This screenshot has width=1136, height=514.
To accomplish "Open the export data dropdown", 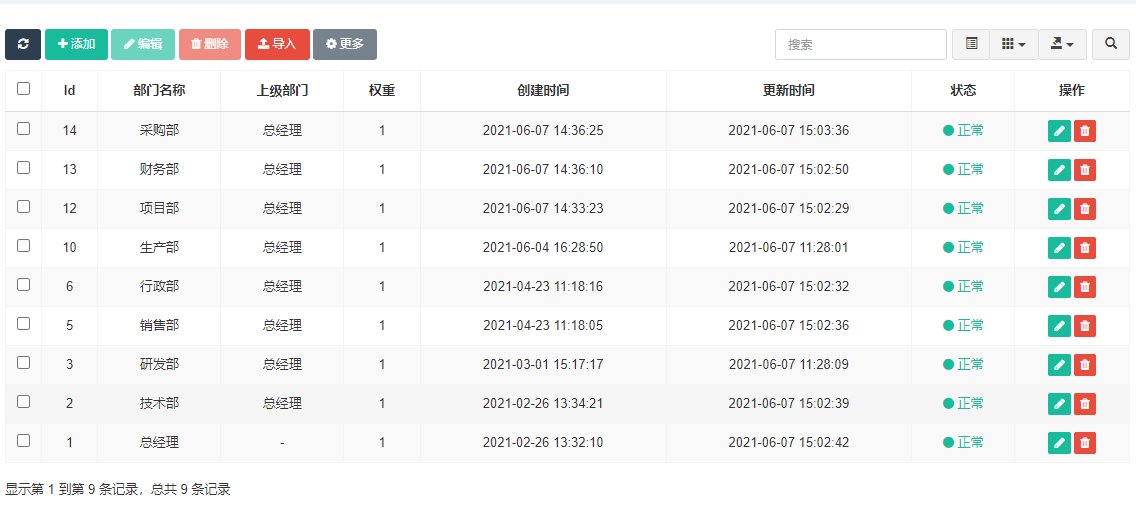I will click(1062, 44).
